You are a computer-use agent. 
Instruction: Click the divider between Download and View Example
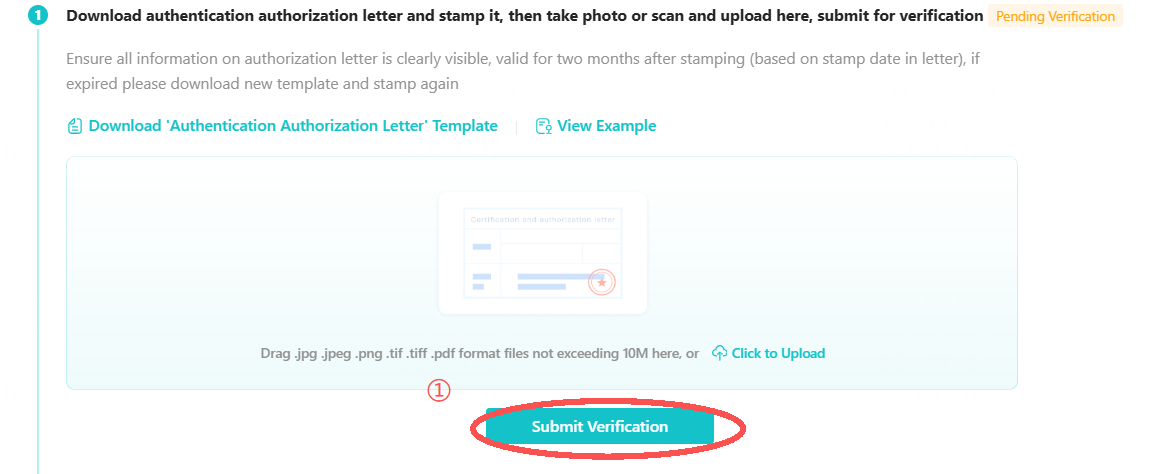tap(517, 126)
